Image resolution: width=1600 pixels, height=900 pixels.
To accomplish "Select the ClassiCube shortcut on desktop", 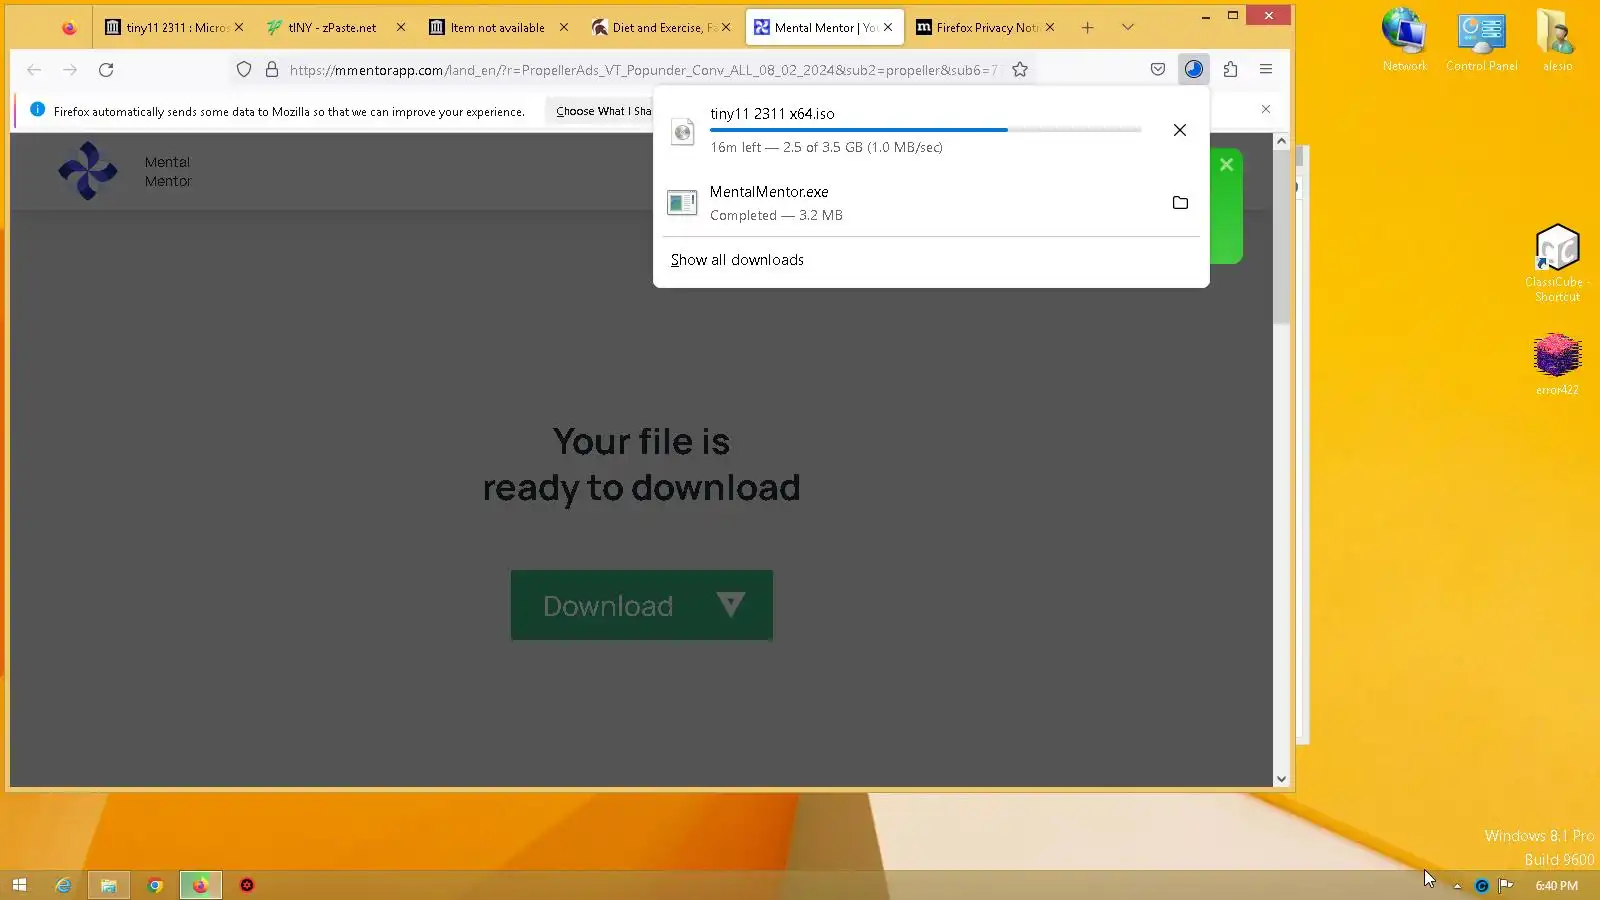I will pyautogui.click(x=1557, y=263).
